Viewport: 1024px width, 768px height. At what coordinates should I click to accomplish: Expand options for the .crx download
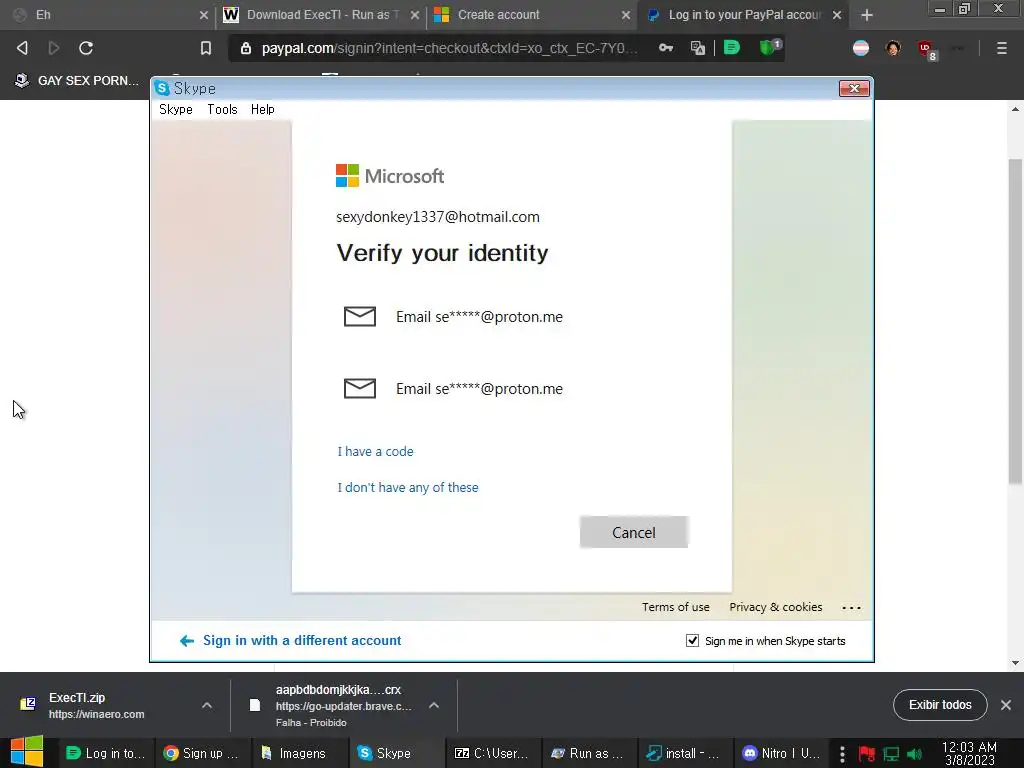[434, 705]
